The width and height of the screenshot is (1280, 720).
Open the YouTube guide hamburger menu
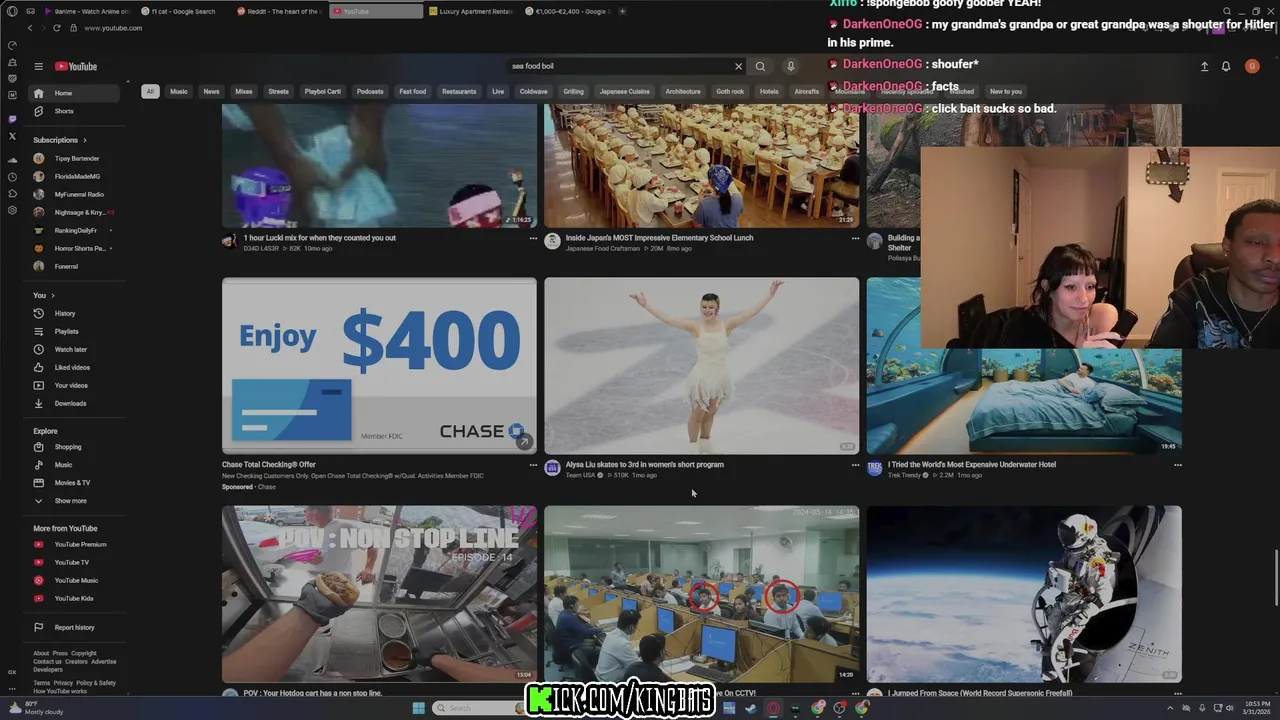point(38,66)
